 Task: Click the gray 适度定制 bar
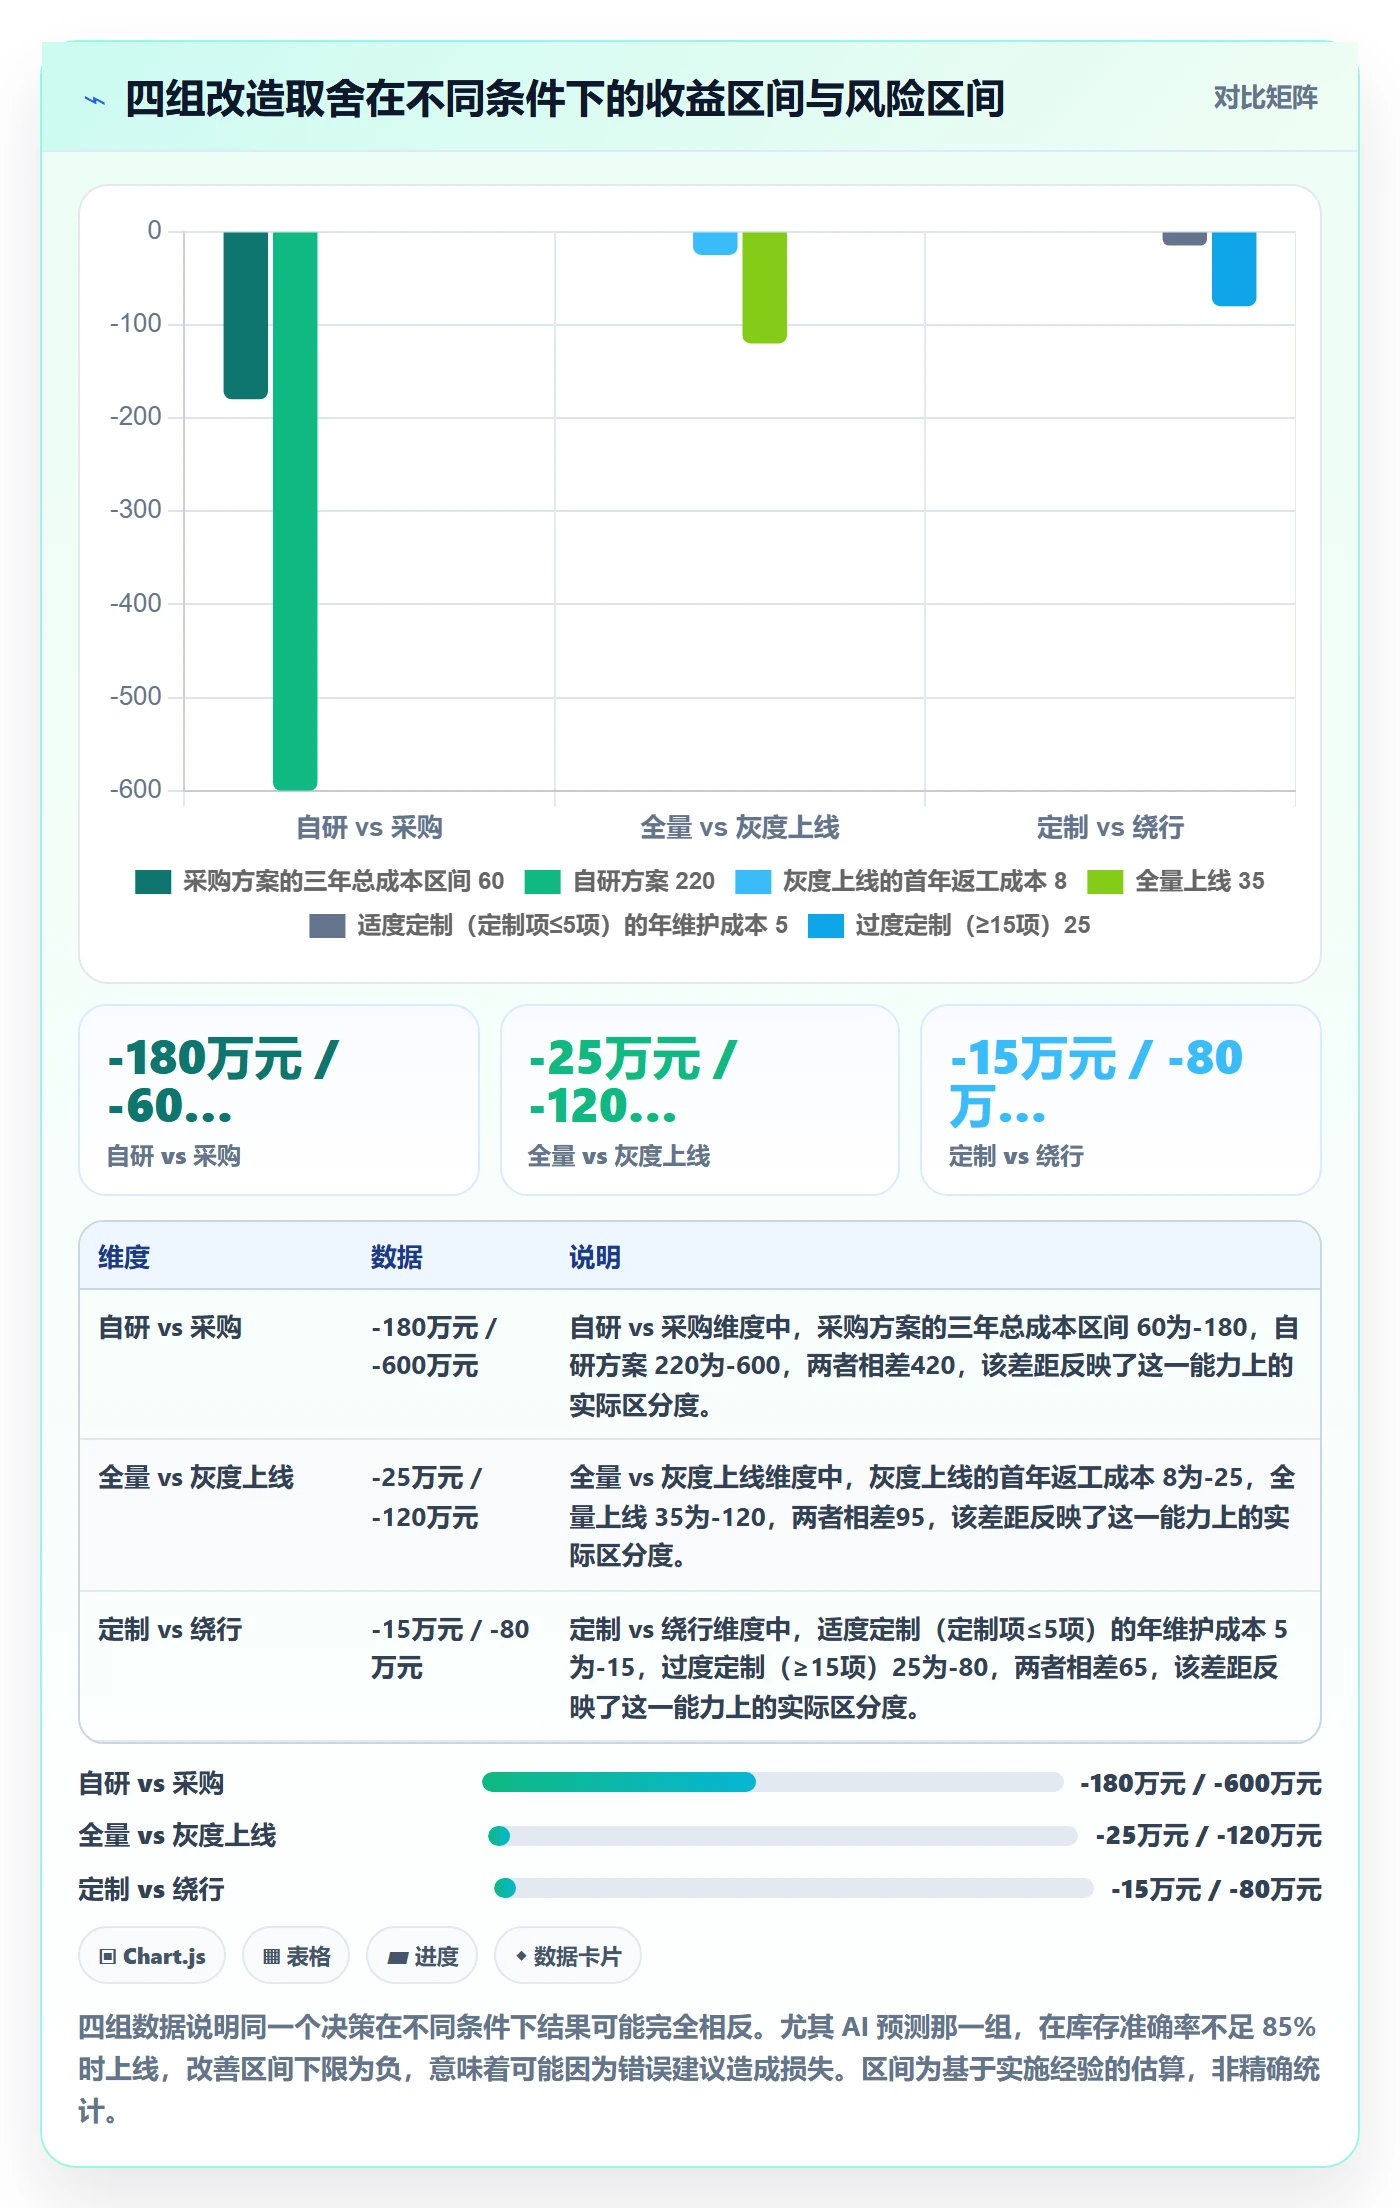[1185, 238]
